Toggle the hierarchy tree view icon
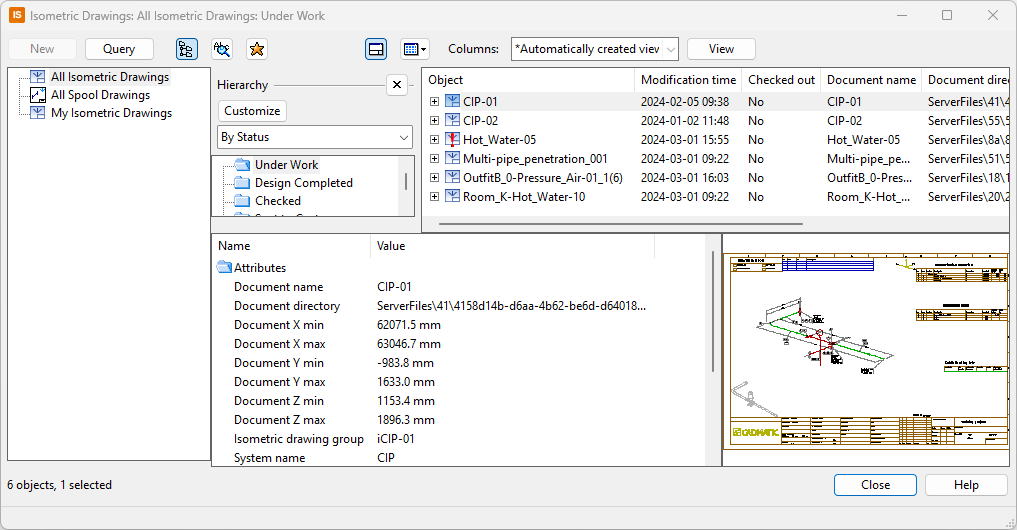The image size is (1017, 530). coord(187,49)
